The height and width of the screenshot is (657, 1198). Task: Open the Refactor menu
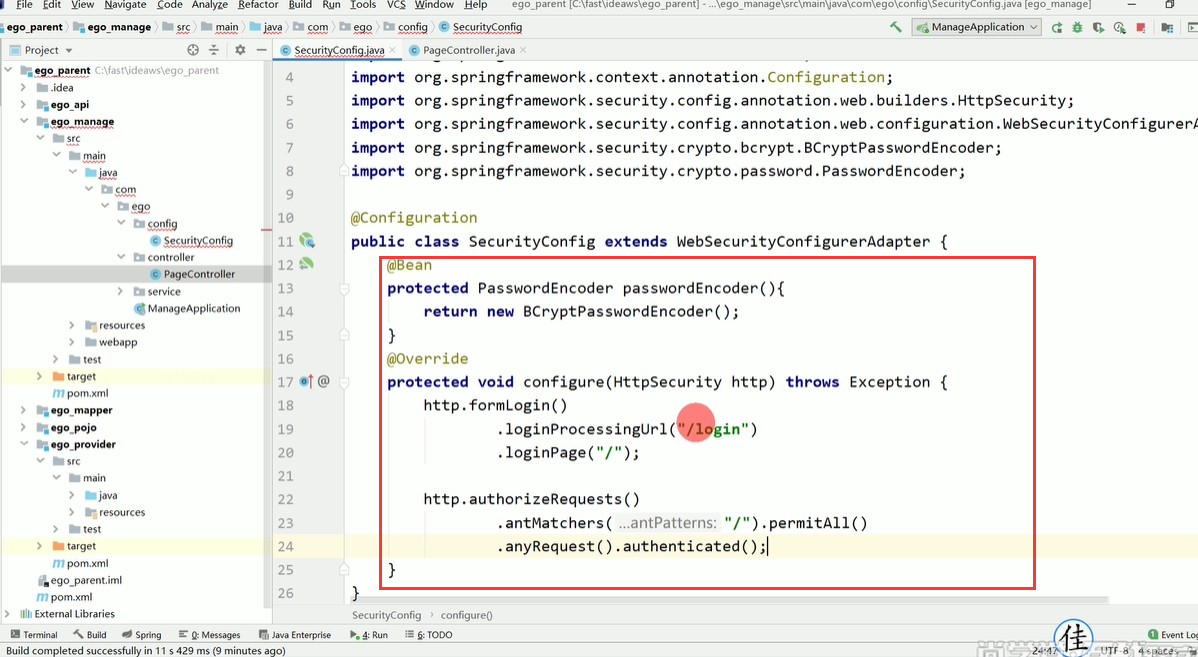point(258,5)
